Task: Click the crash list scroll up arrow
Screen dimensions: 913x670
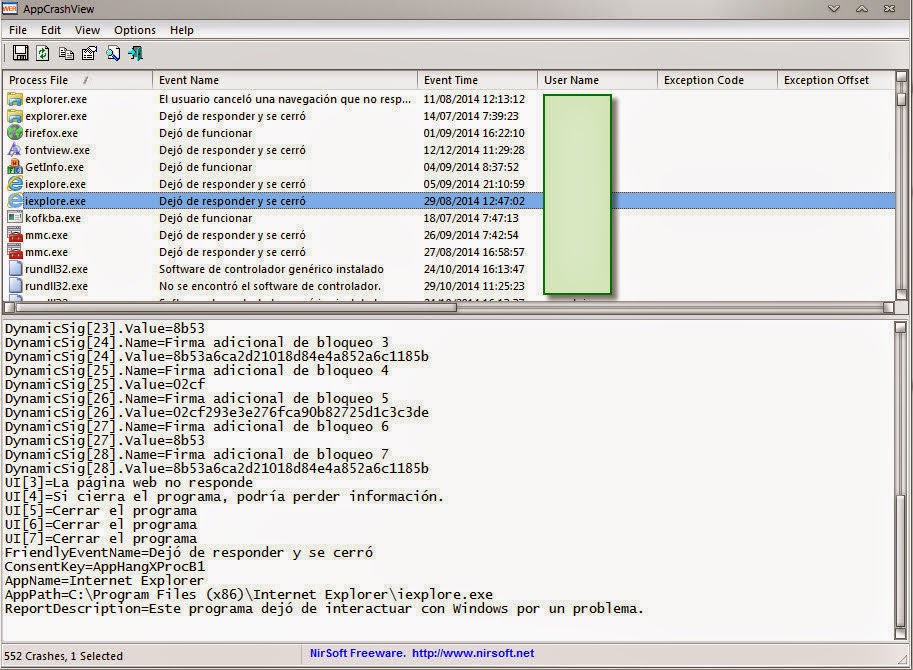Action: pos(901,77)
